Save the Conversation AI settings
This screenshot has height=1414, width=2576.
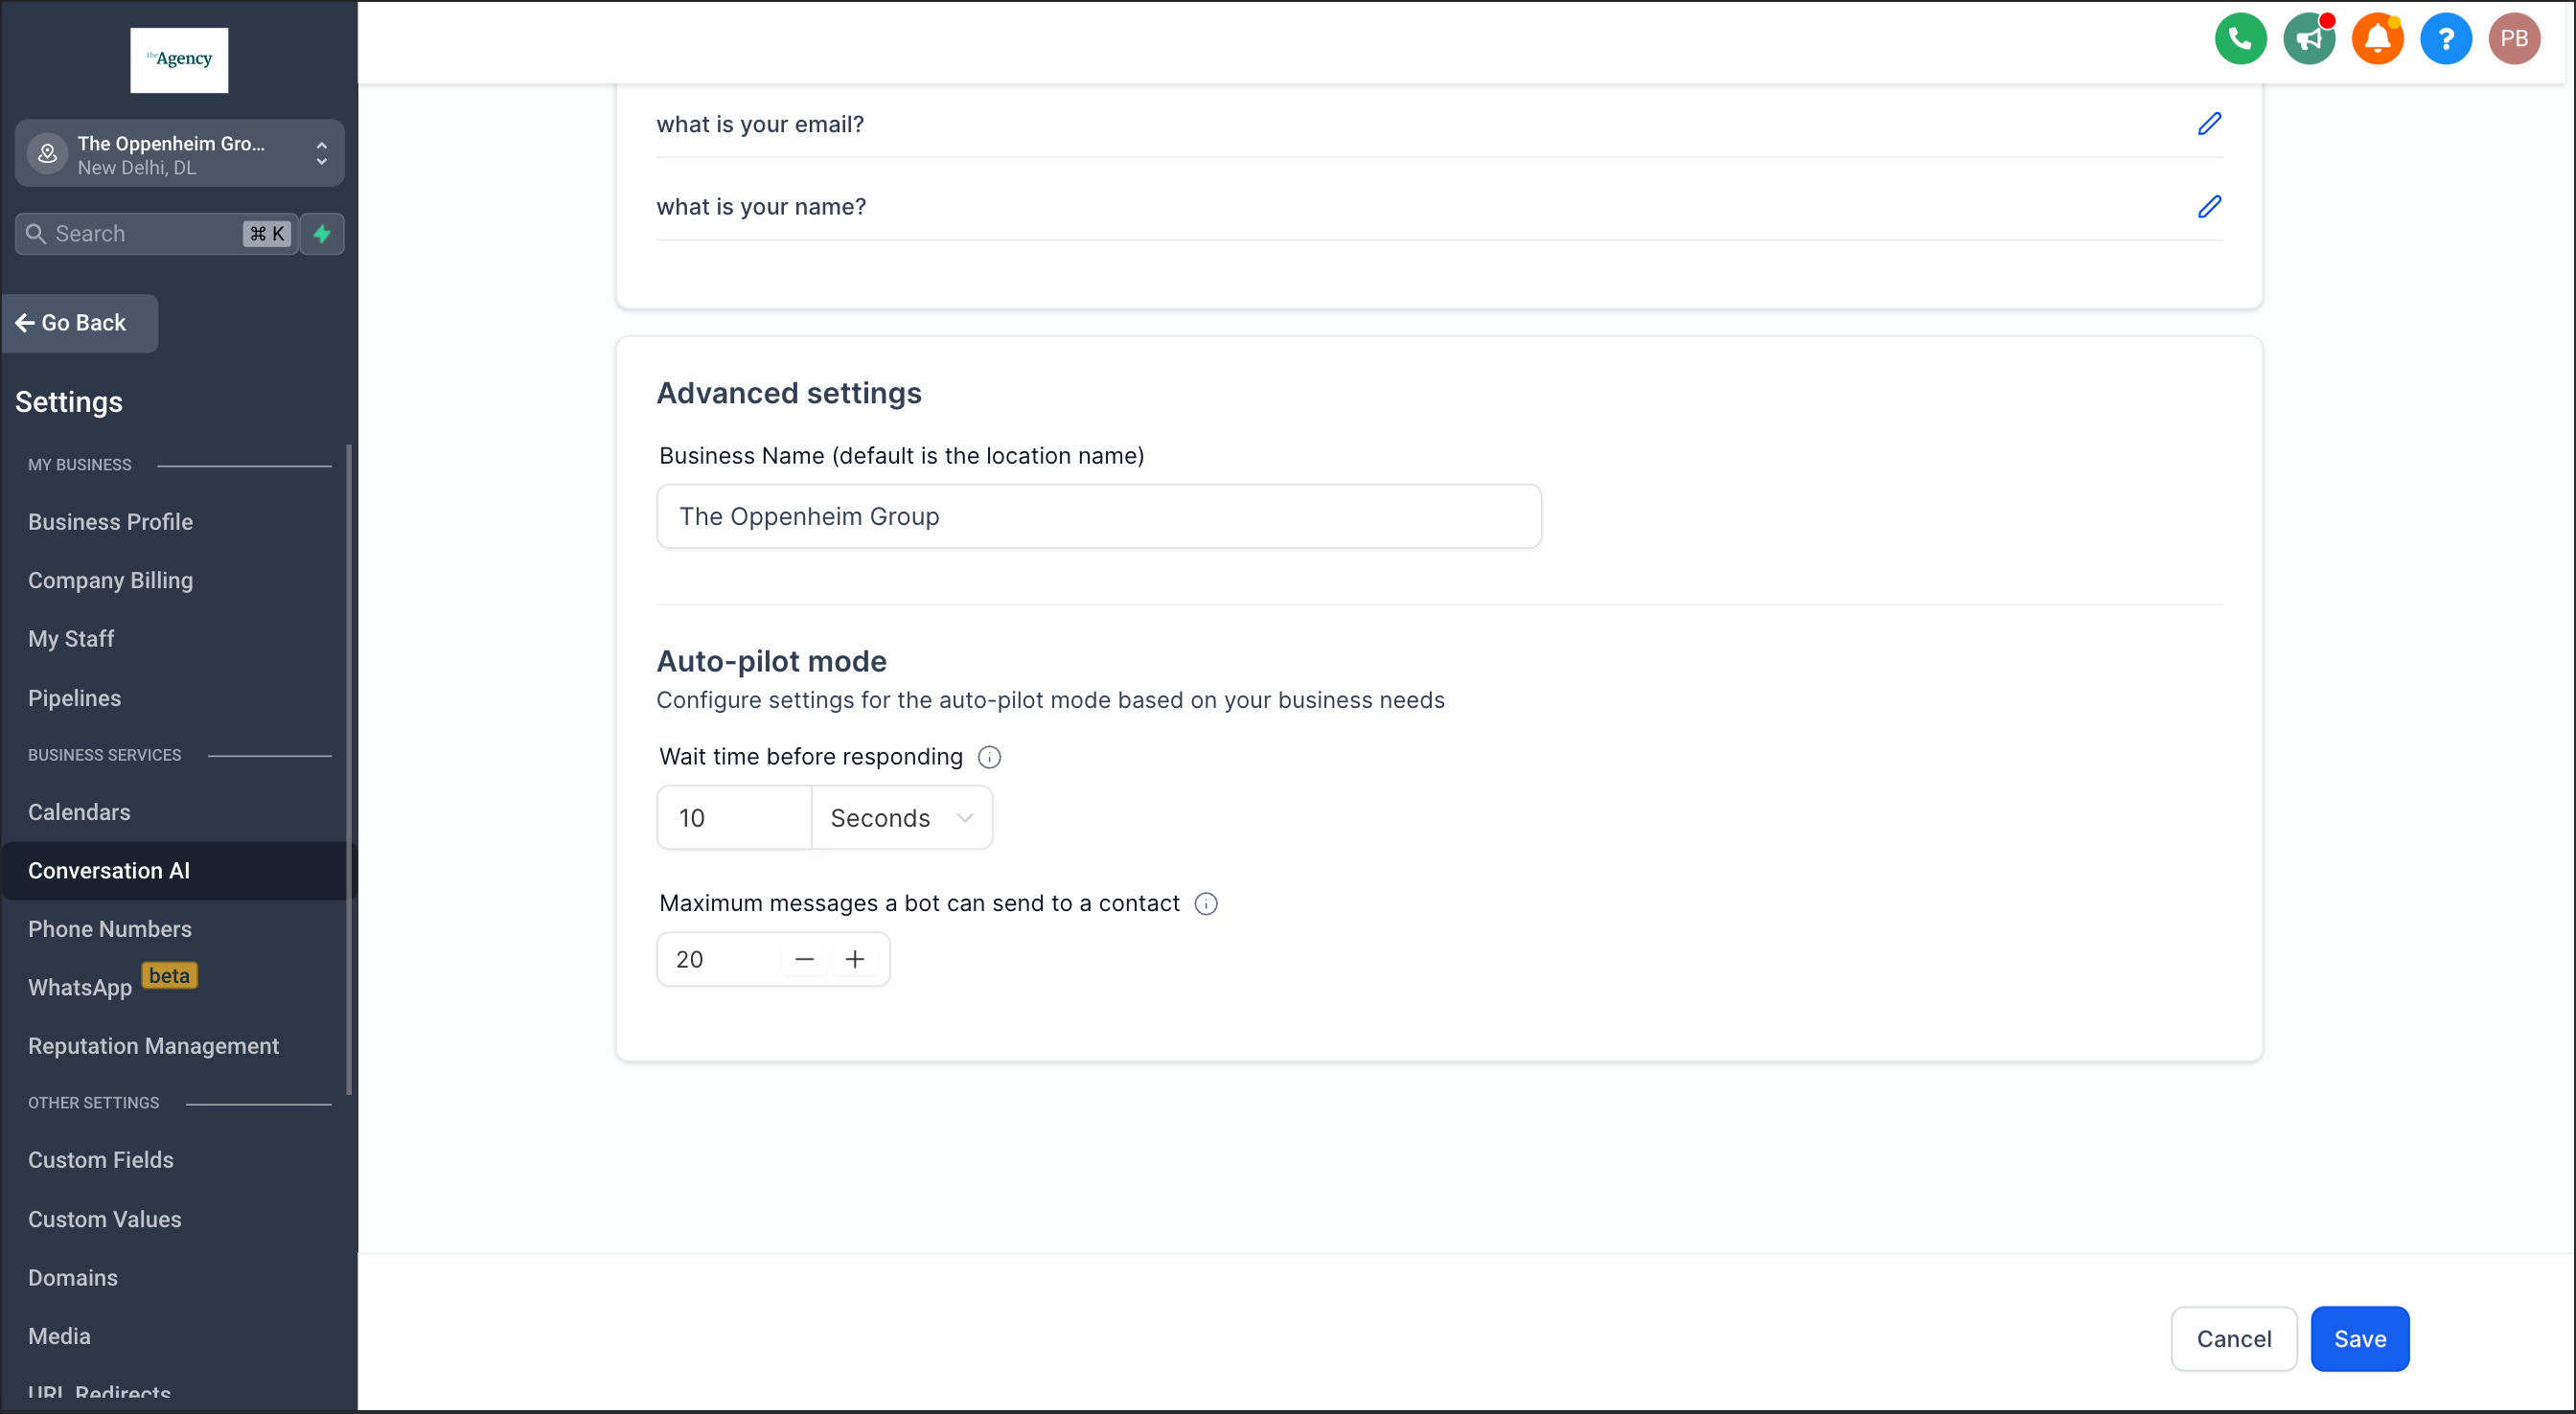(x=2359, y=1339)
